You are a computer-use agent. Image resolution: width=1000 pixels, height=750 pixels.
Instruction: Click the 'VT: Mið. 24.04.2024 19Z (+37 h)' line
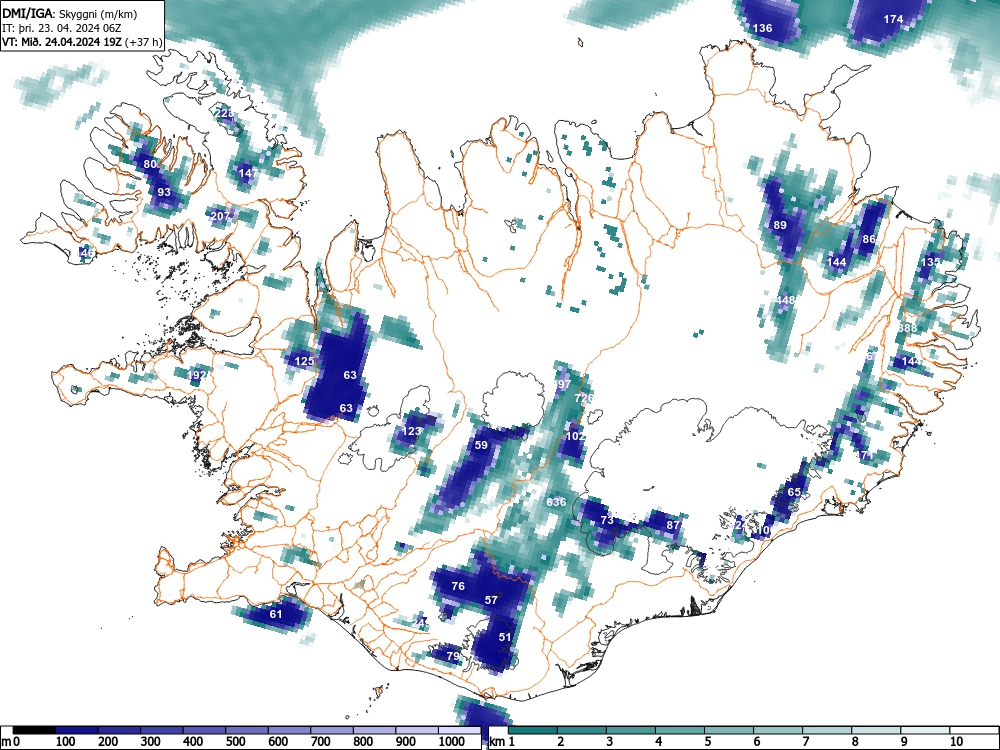pos(82,42)
